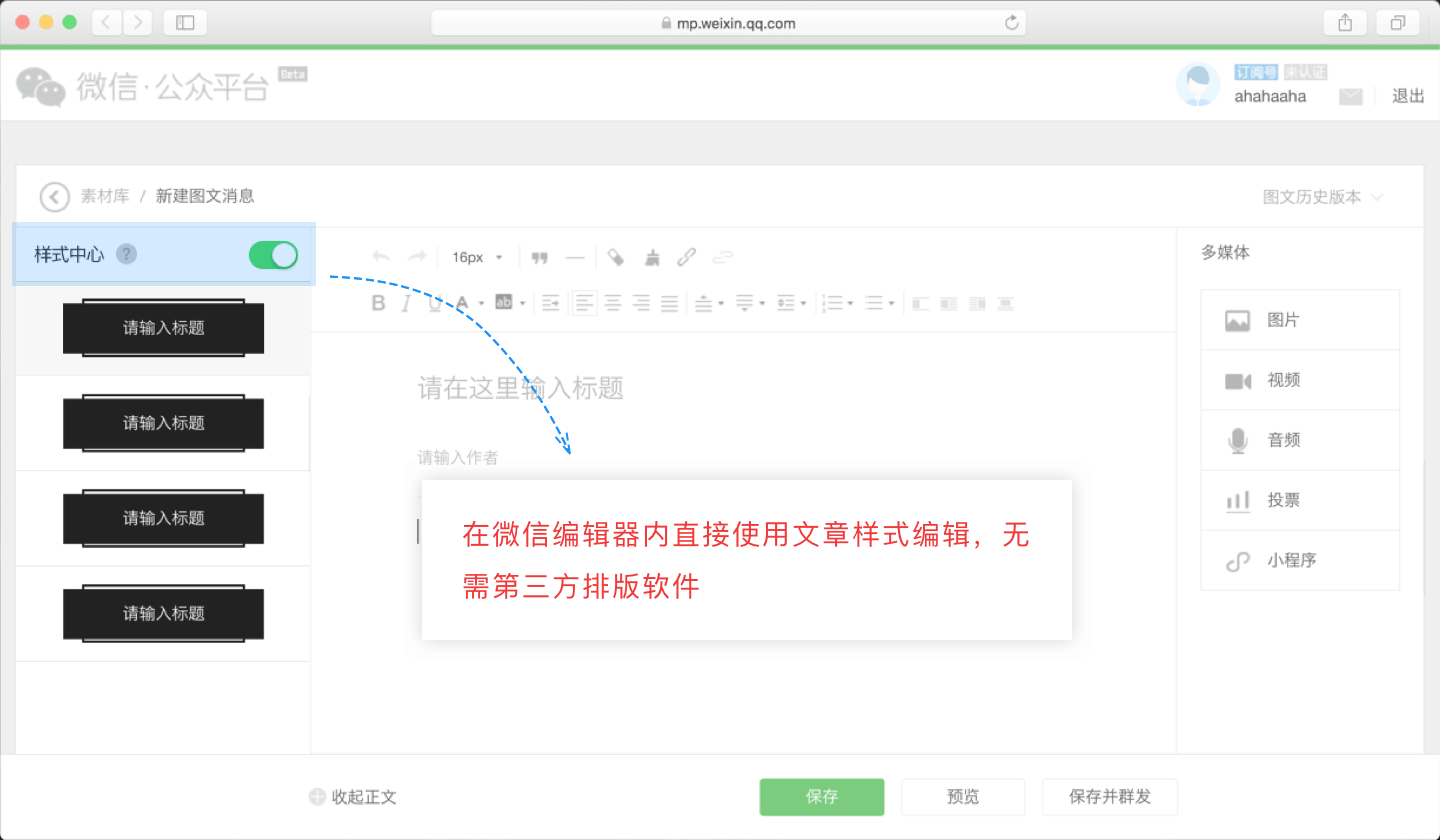Pick the fourth 请输入标题 style template
The height and width of the screenshot is (840, 1440).
(x=163, y=613)
